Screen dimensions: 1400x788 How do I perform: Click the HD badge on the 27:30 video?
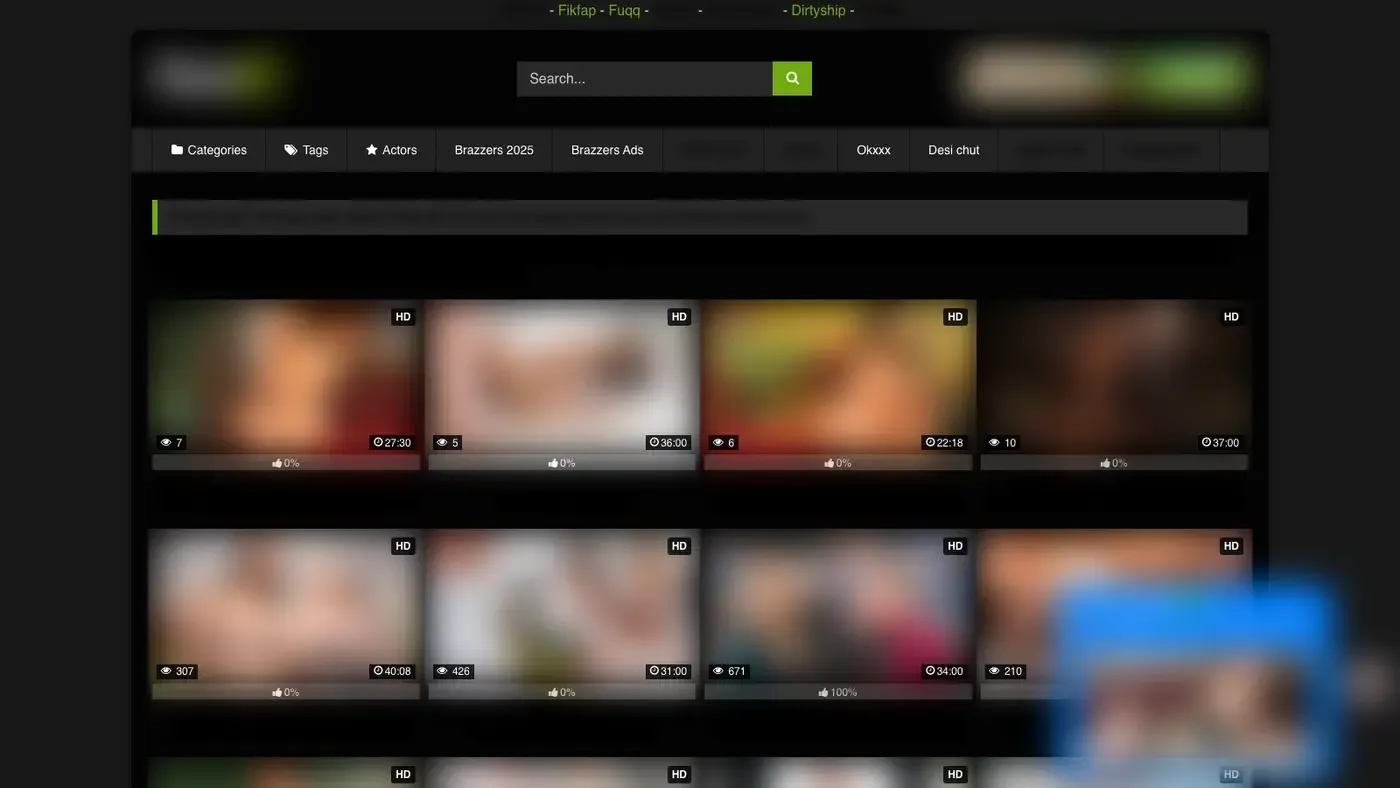coord(403,317)
